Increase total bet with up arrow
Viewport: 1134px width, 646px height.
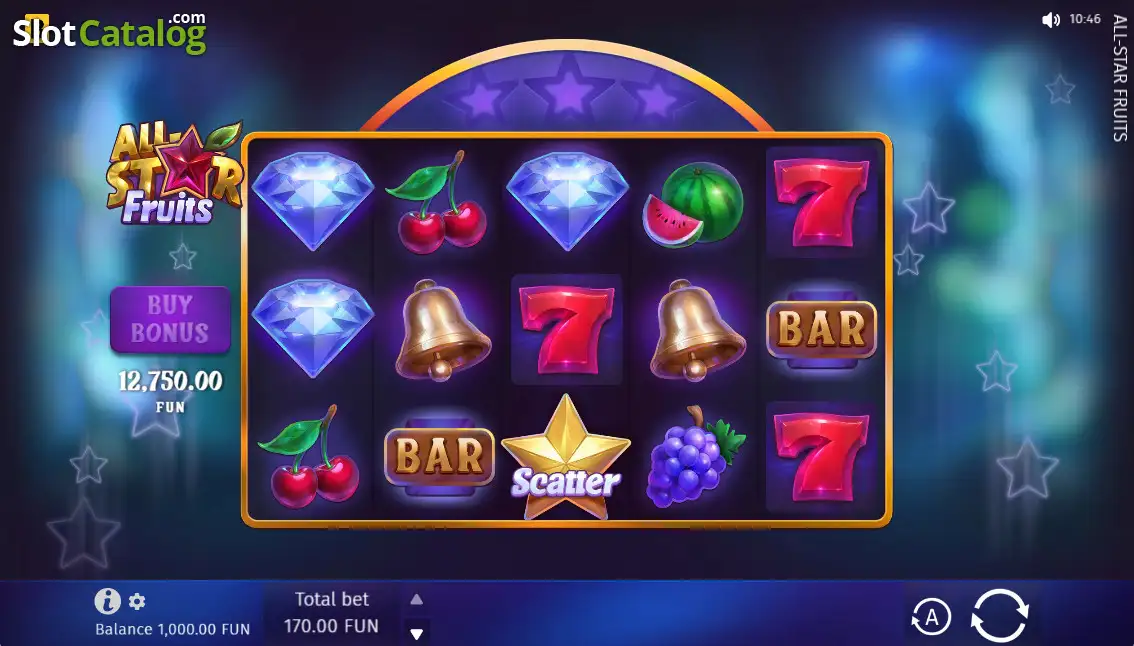point(417,599)
